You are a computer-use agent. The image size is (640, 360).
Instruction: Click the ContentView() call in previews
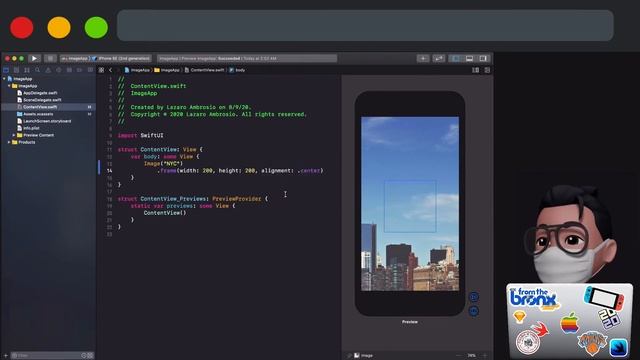(x=164, y=213)
